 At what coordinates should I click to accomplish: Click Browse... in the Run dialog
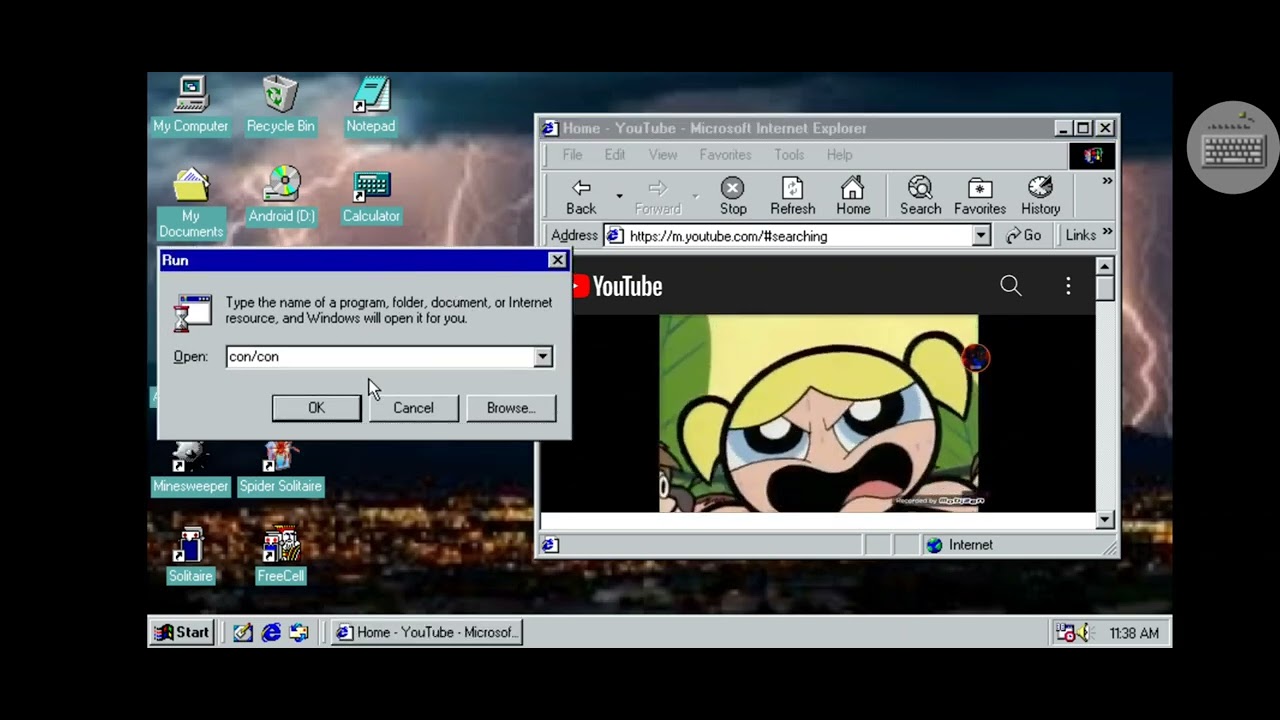click(511, 408)
